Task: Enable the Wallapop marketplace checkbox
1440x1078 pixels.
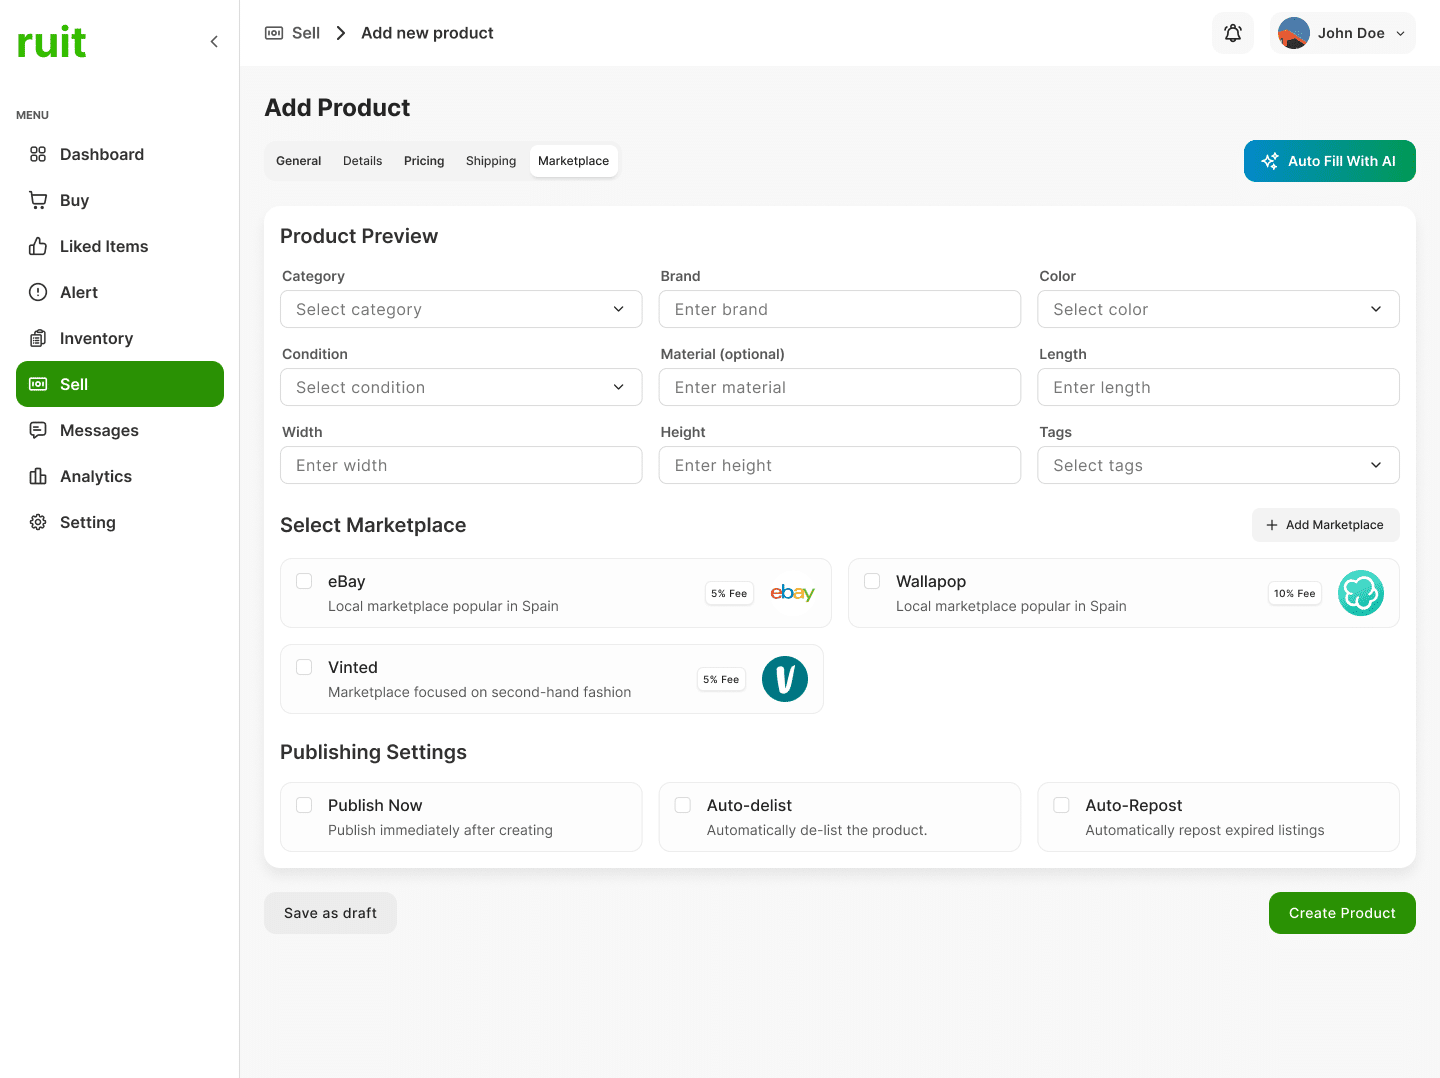Action: pyautogui.click(x=872, y=581)
